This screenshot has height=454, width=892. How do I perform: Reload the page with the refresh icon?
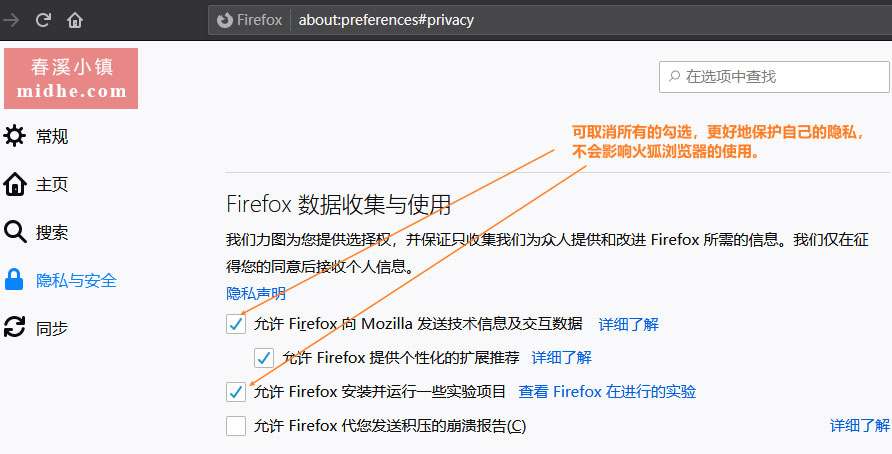(x=43, y=20)
